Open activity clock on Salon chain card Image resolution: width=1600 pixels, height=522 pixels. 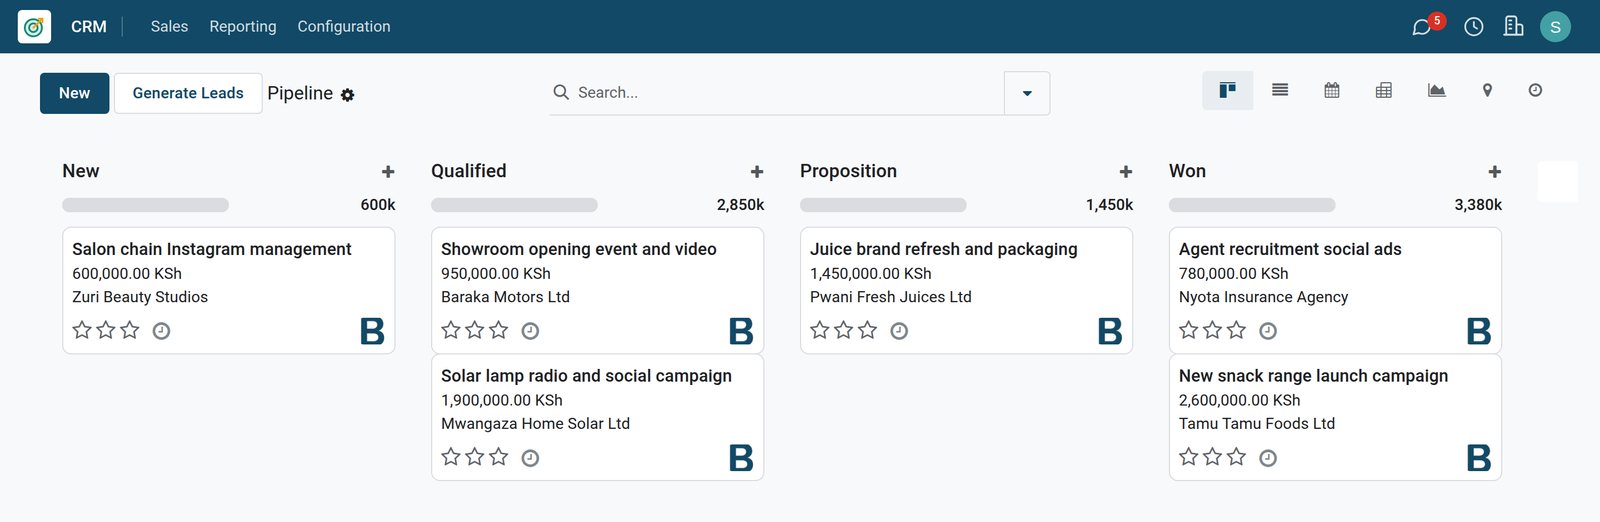pos(161,331)
